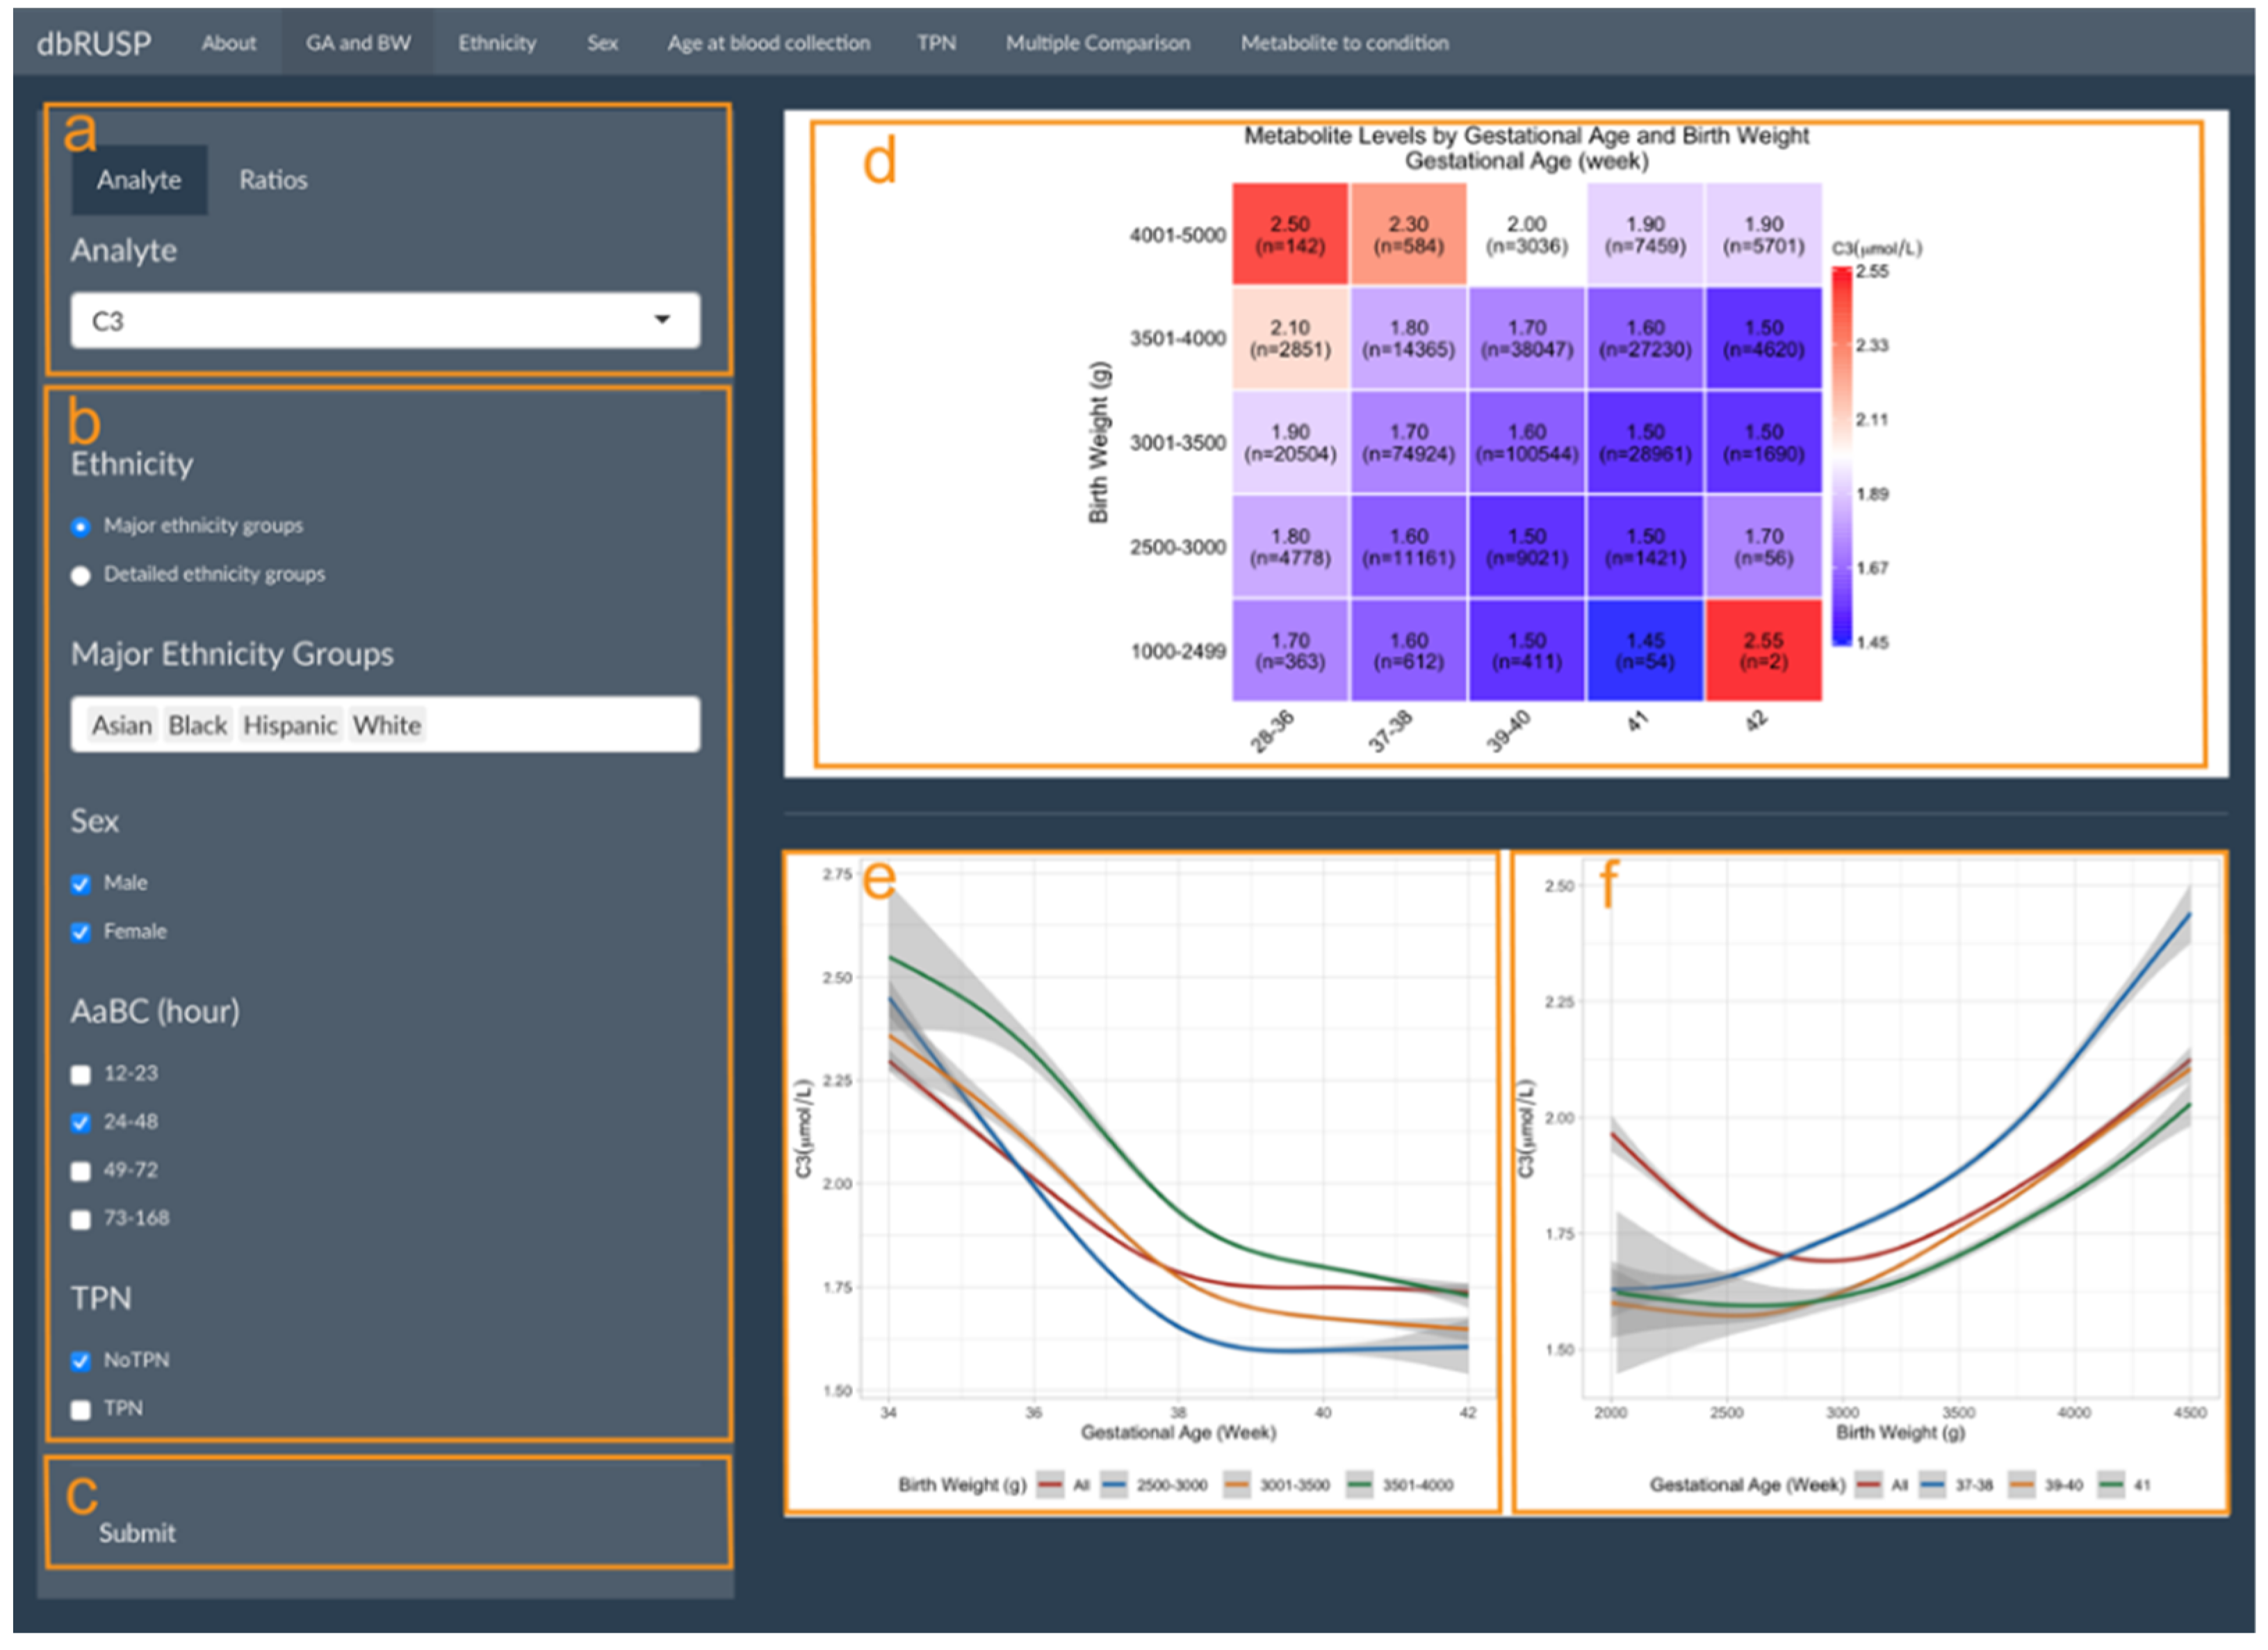2268x1650 pixels.
Task: Click the Metabolite to condition nav item
Action: click(x=1344, y=43)
